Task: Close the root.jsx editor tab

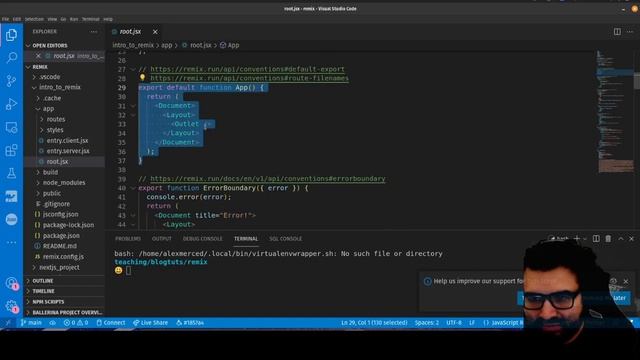Action: click(155, 32)
